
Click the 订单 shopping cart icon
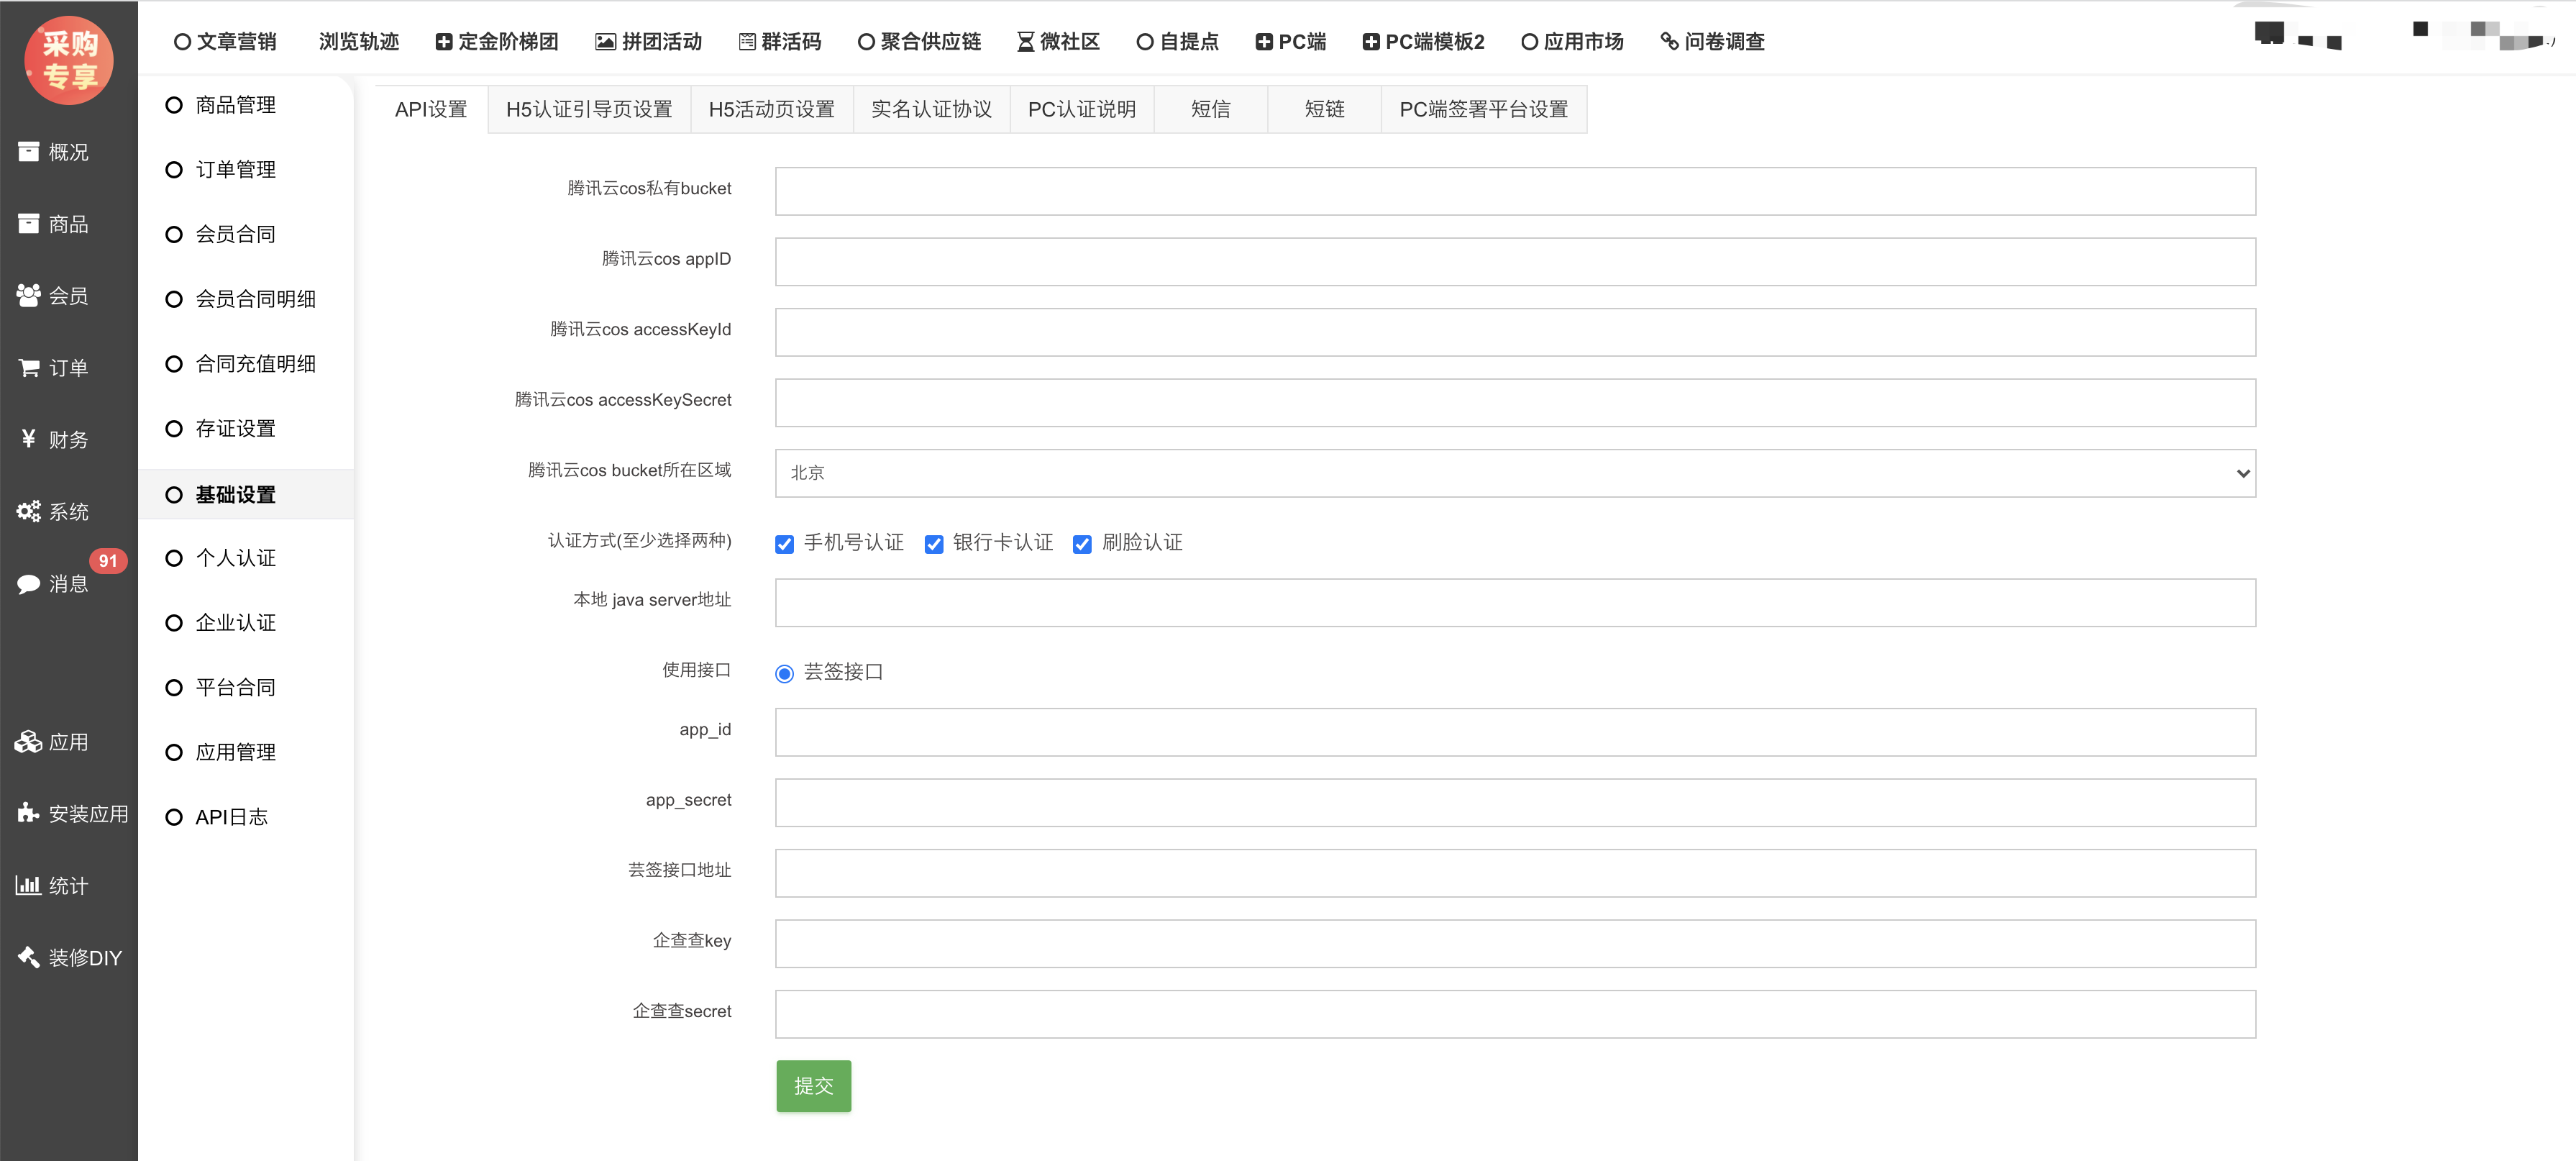tap(29, 368)
